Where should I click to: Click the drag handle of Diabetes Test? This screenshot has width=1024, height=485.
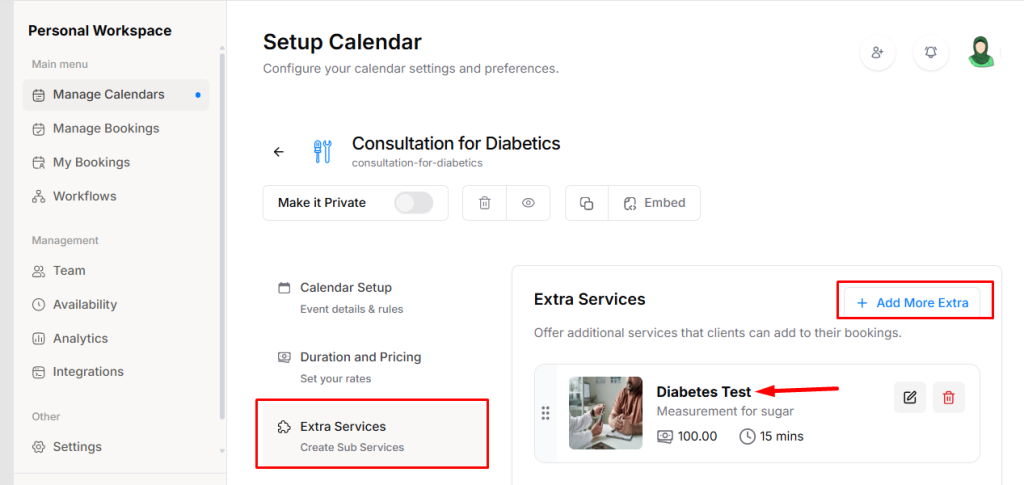coord(546,413)
